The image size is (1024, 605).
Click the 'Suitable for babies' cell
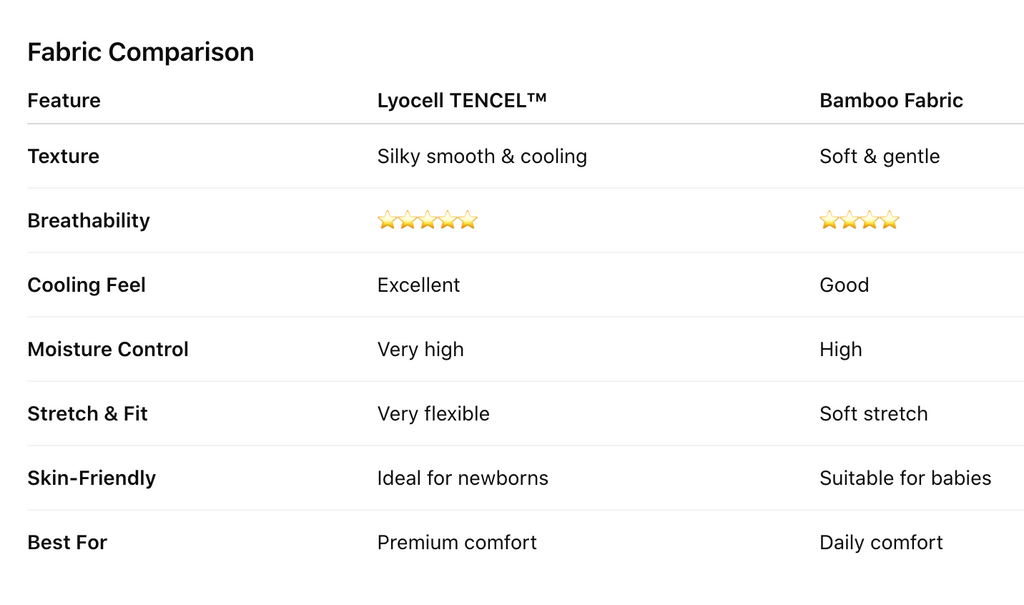pyautogui.click(x=905, y=478)
